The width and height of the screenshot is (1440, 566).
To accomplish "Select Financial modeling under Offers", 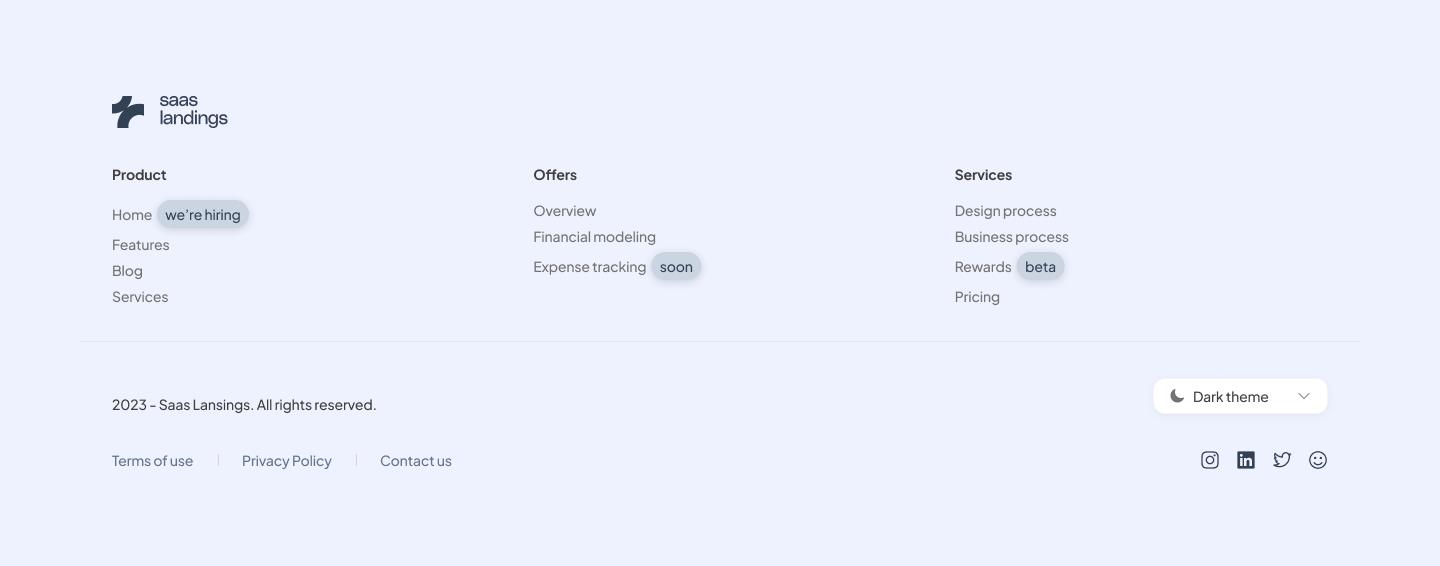I will pos(594,237).
